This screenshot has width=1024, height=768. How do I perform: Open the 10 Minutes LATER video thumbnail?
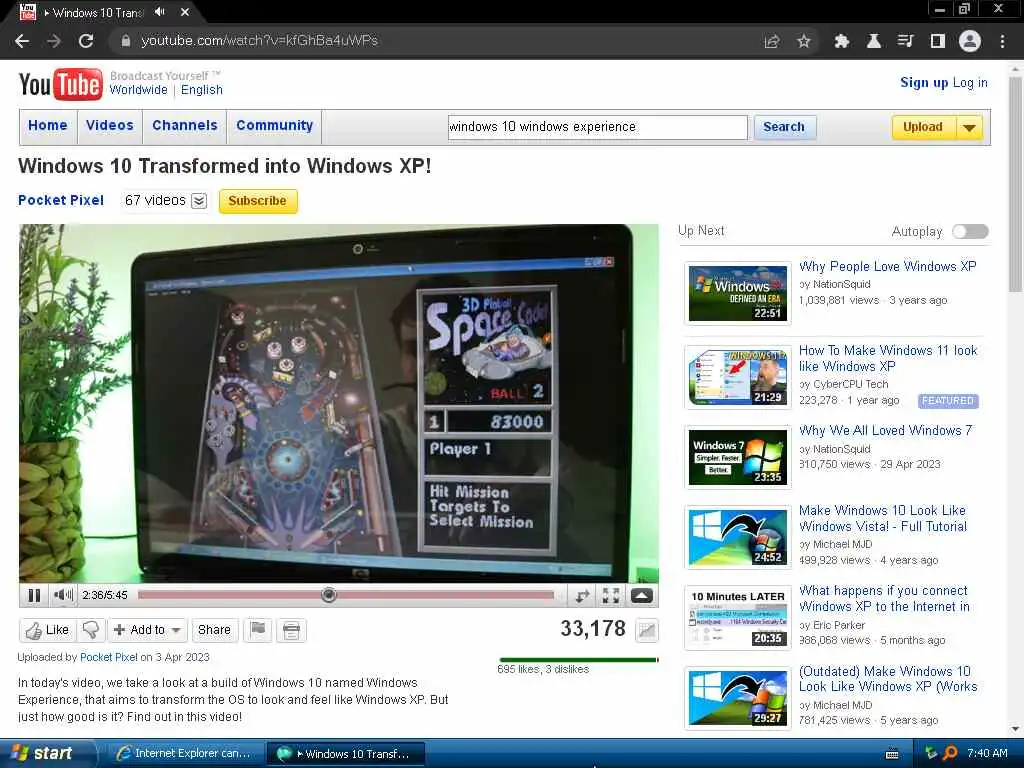(738, 618)
